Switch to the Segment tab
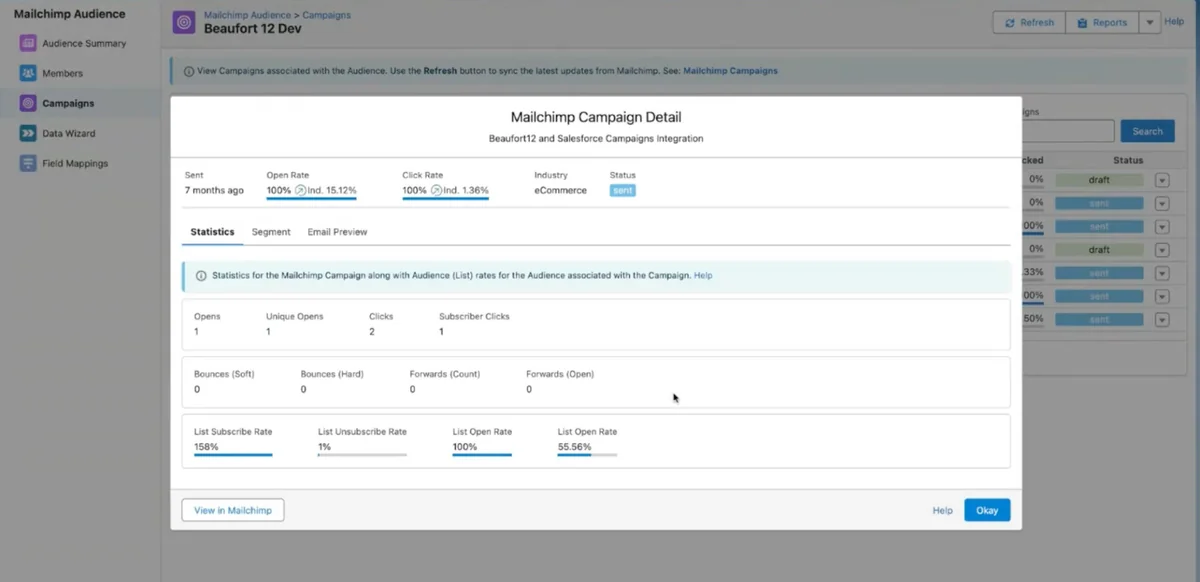 [x=271, y=232]
